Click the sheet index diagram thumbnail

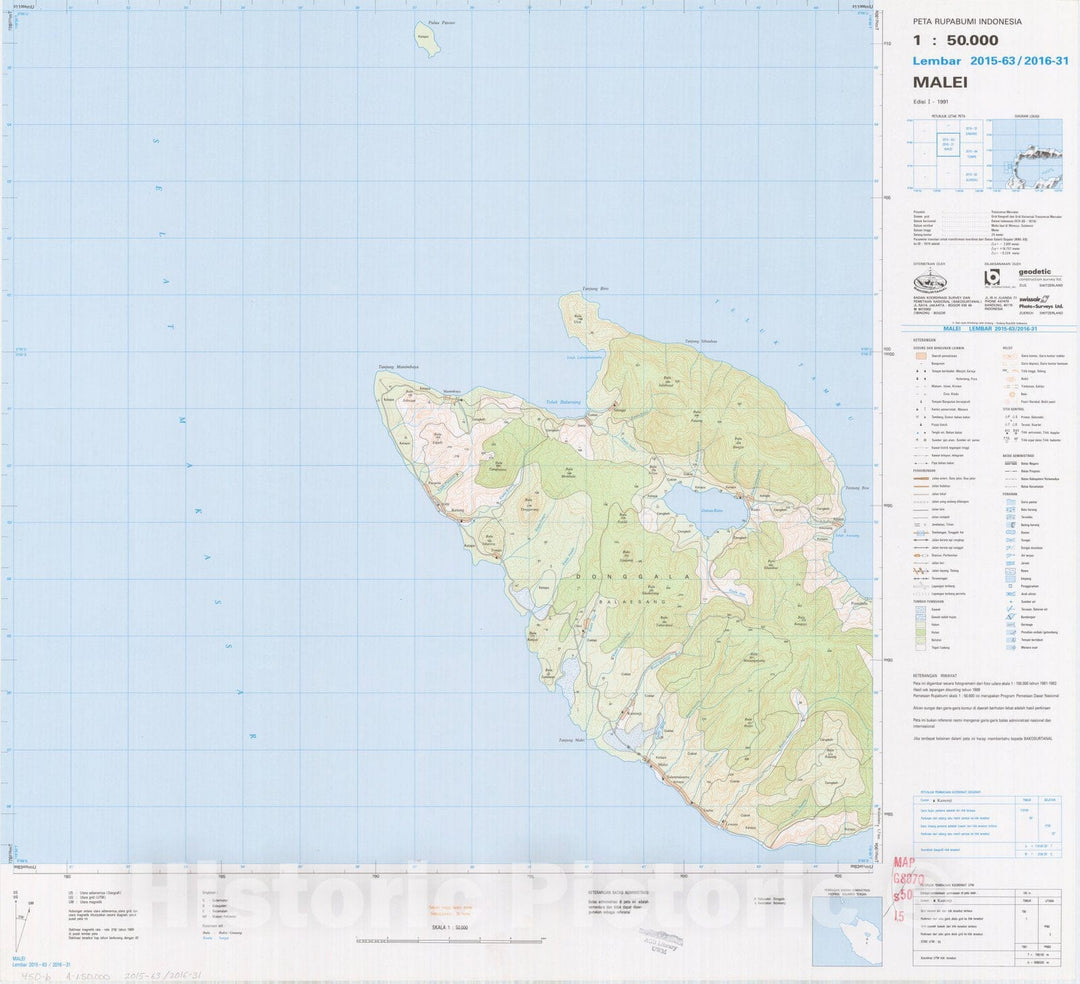946,154
